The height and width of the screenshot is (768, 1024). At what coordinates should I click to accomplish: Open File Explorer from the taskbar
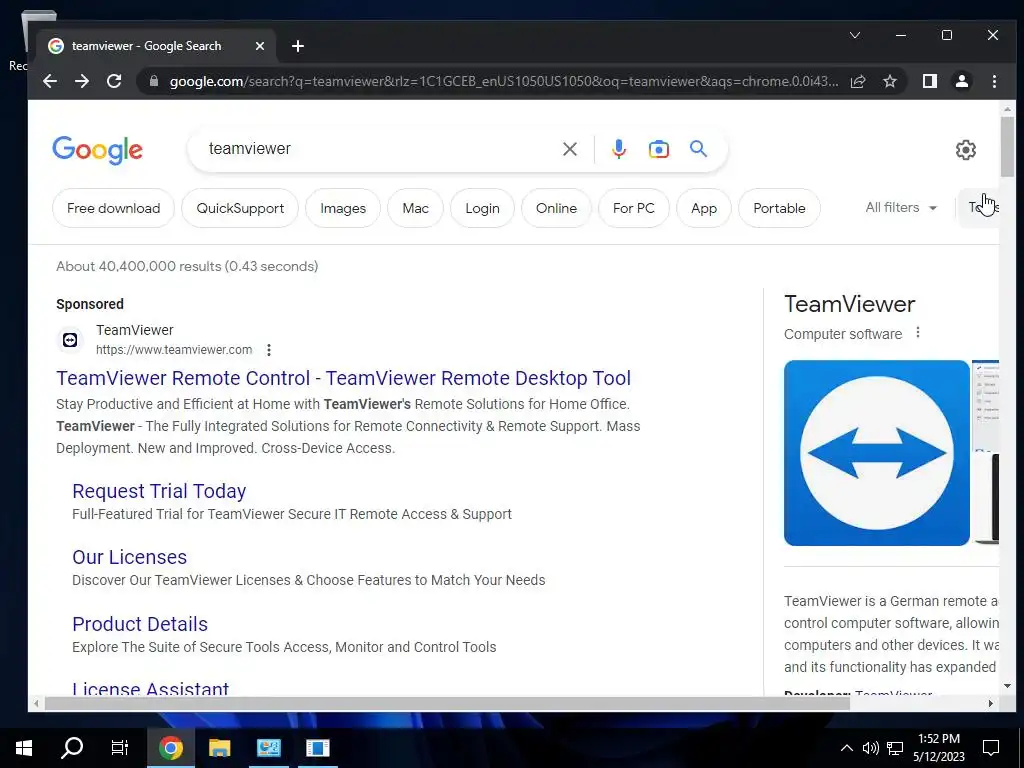coord(219,748)
